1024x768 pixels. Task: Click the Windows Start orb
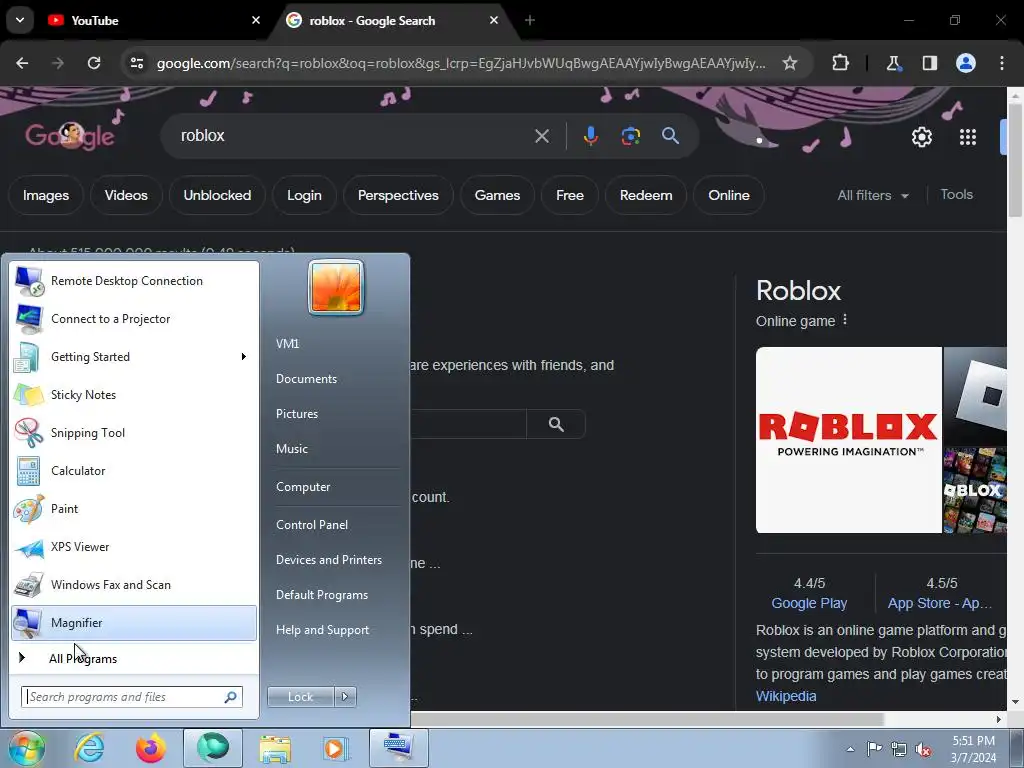[x=25, y=748]
